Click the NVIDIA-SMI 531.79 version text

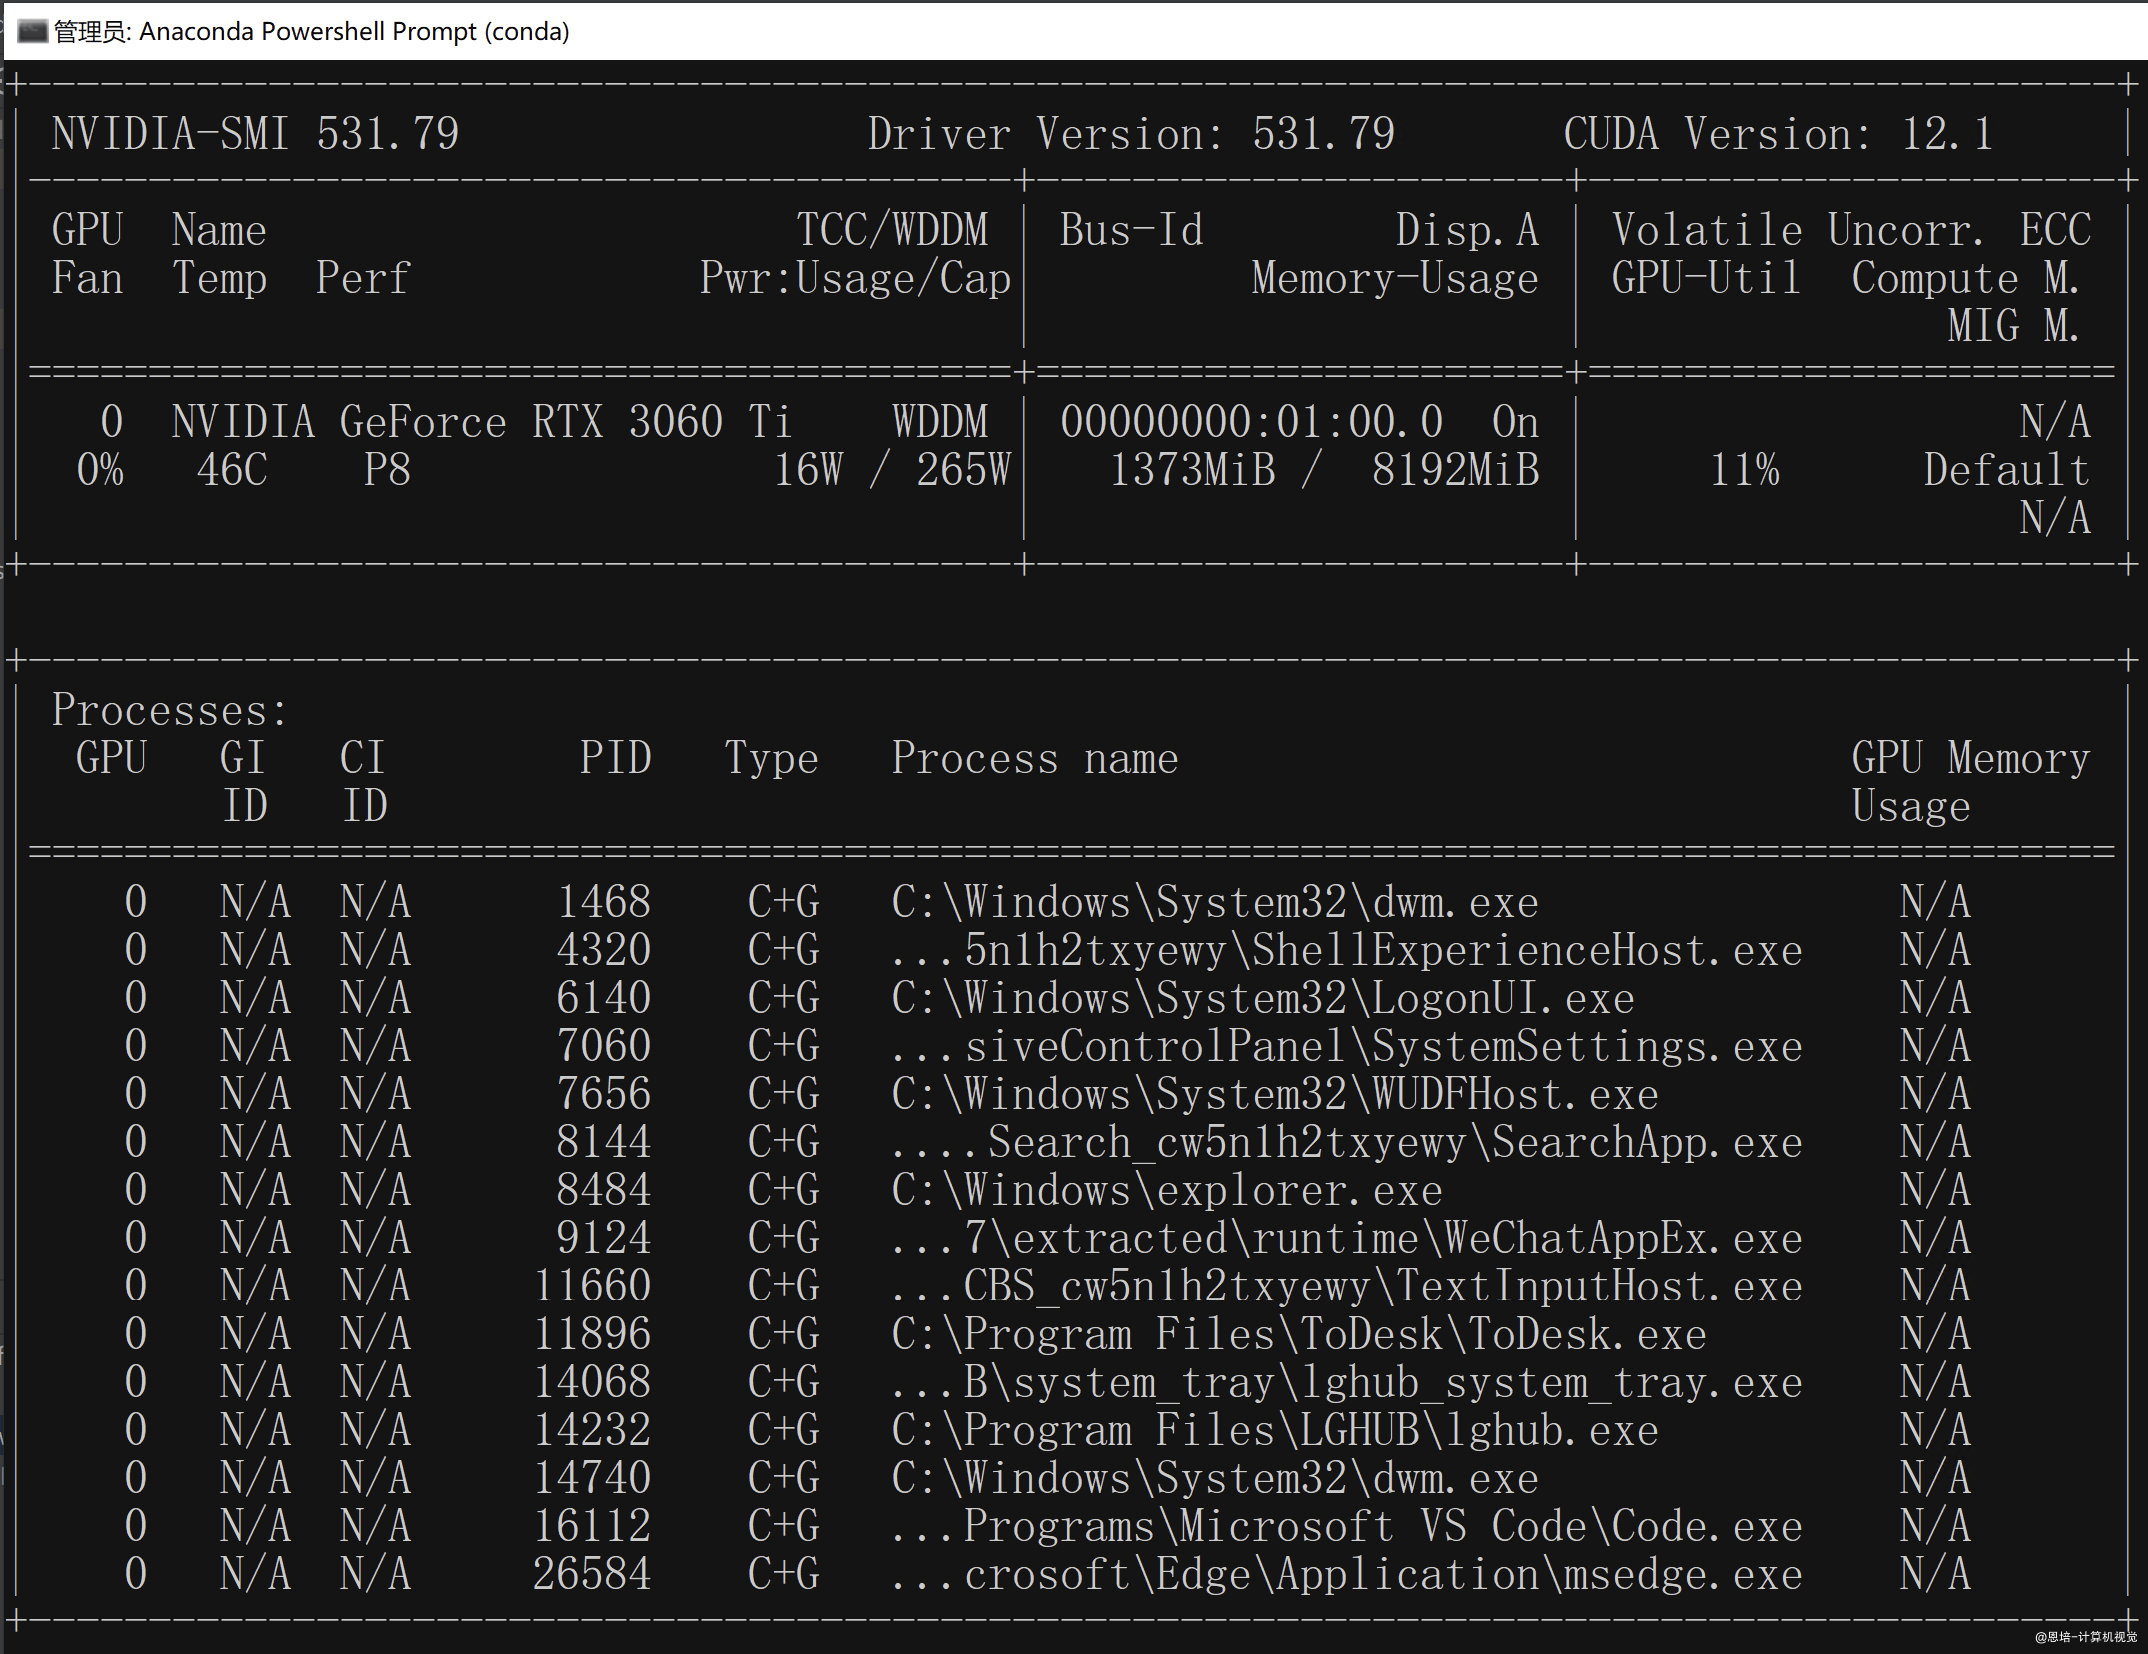255,134
